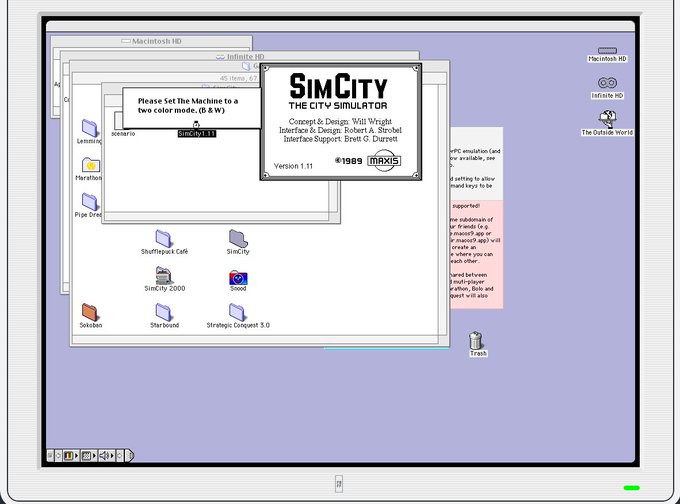
Task: Open the SimCity 2000 folder icon
Action: pyautogui.click(x=164, y=276)
